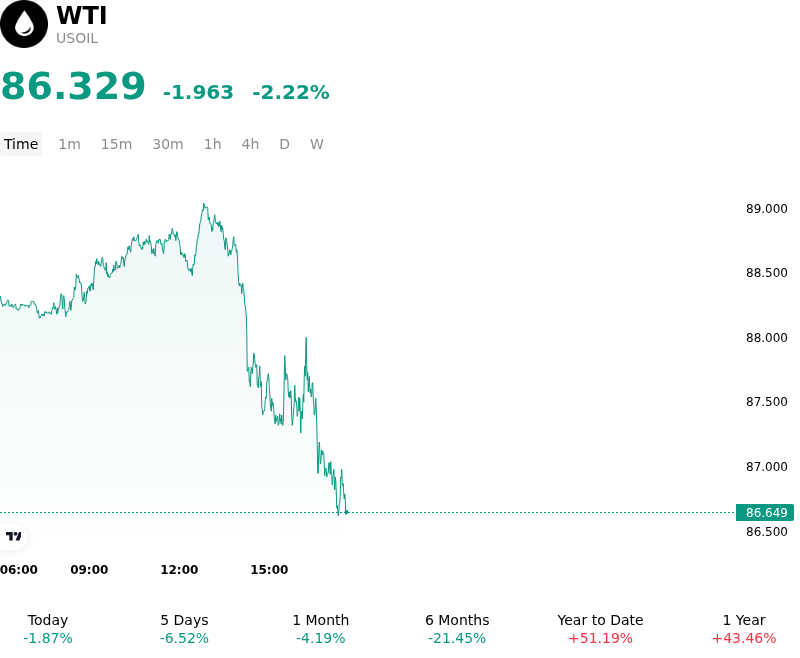Open the TradingView logo badge

[13, 536]
